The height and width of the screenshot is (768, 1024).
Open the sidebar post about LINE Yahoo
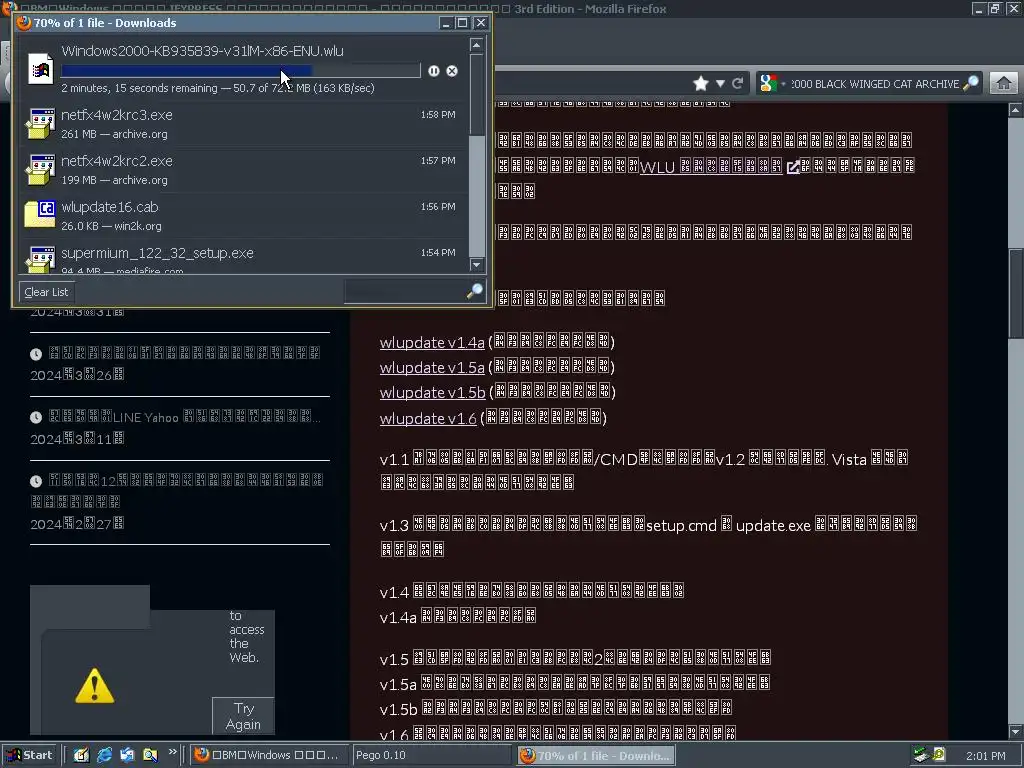tap(184, 417)
